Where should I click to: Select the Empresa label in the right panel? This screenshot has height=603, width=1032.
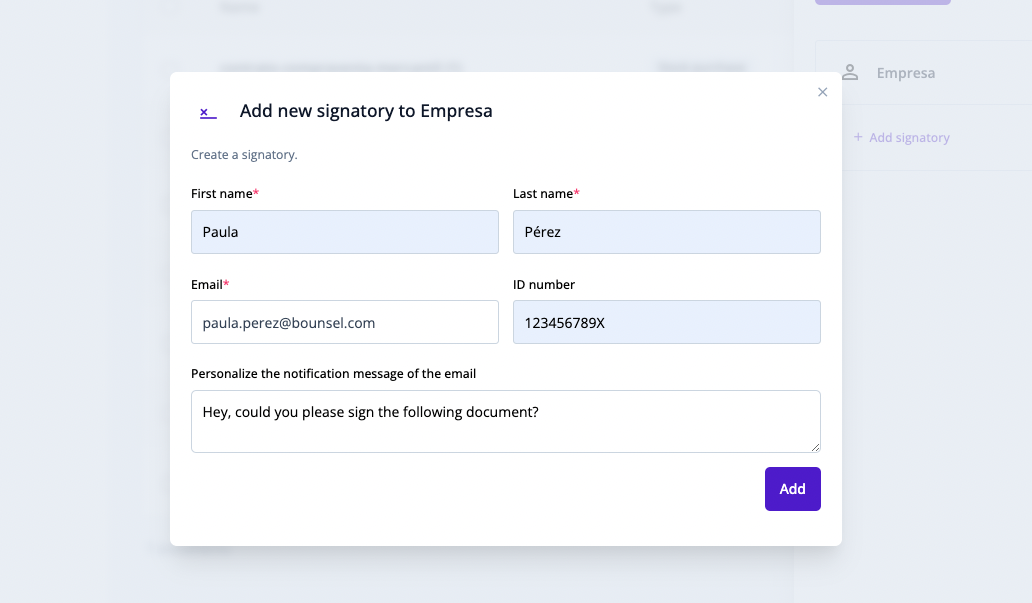[x=905, y=73]
